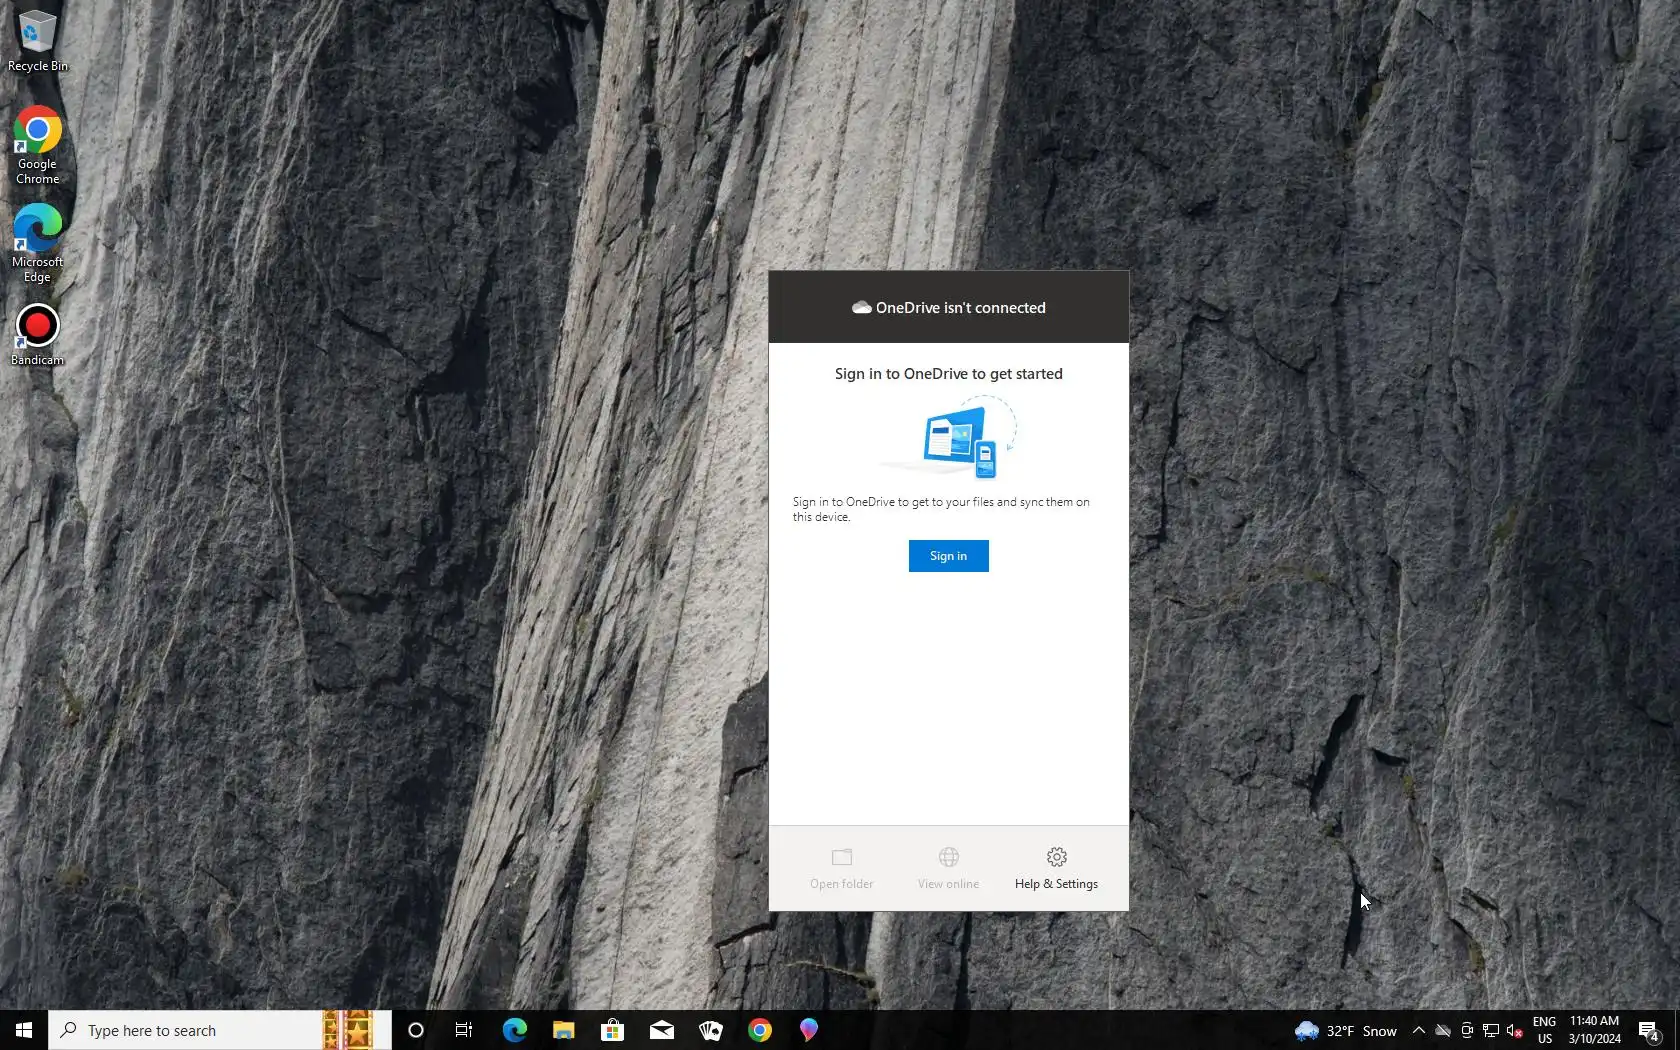Select the Bandicam desktop shortcut
Image resolution: width=1680 pixels, height=1050 pixels.
38,335
